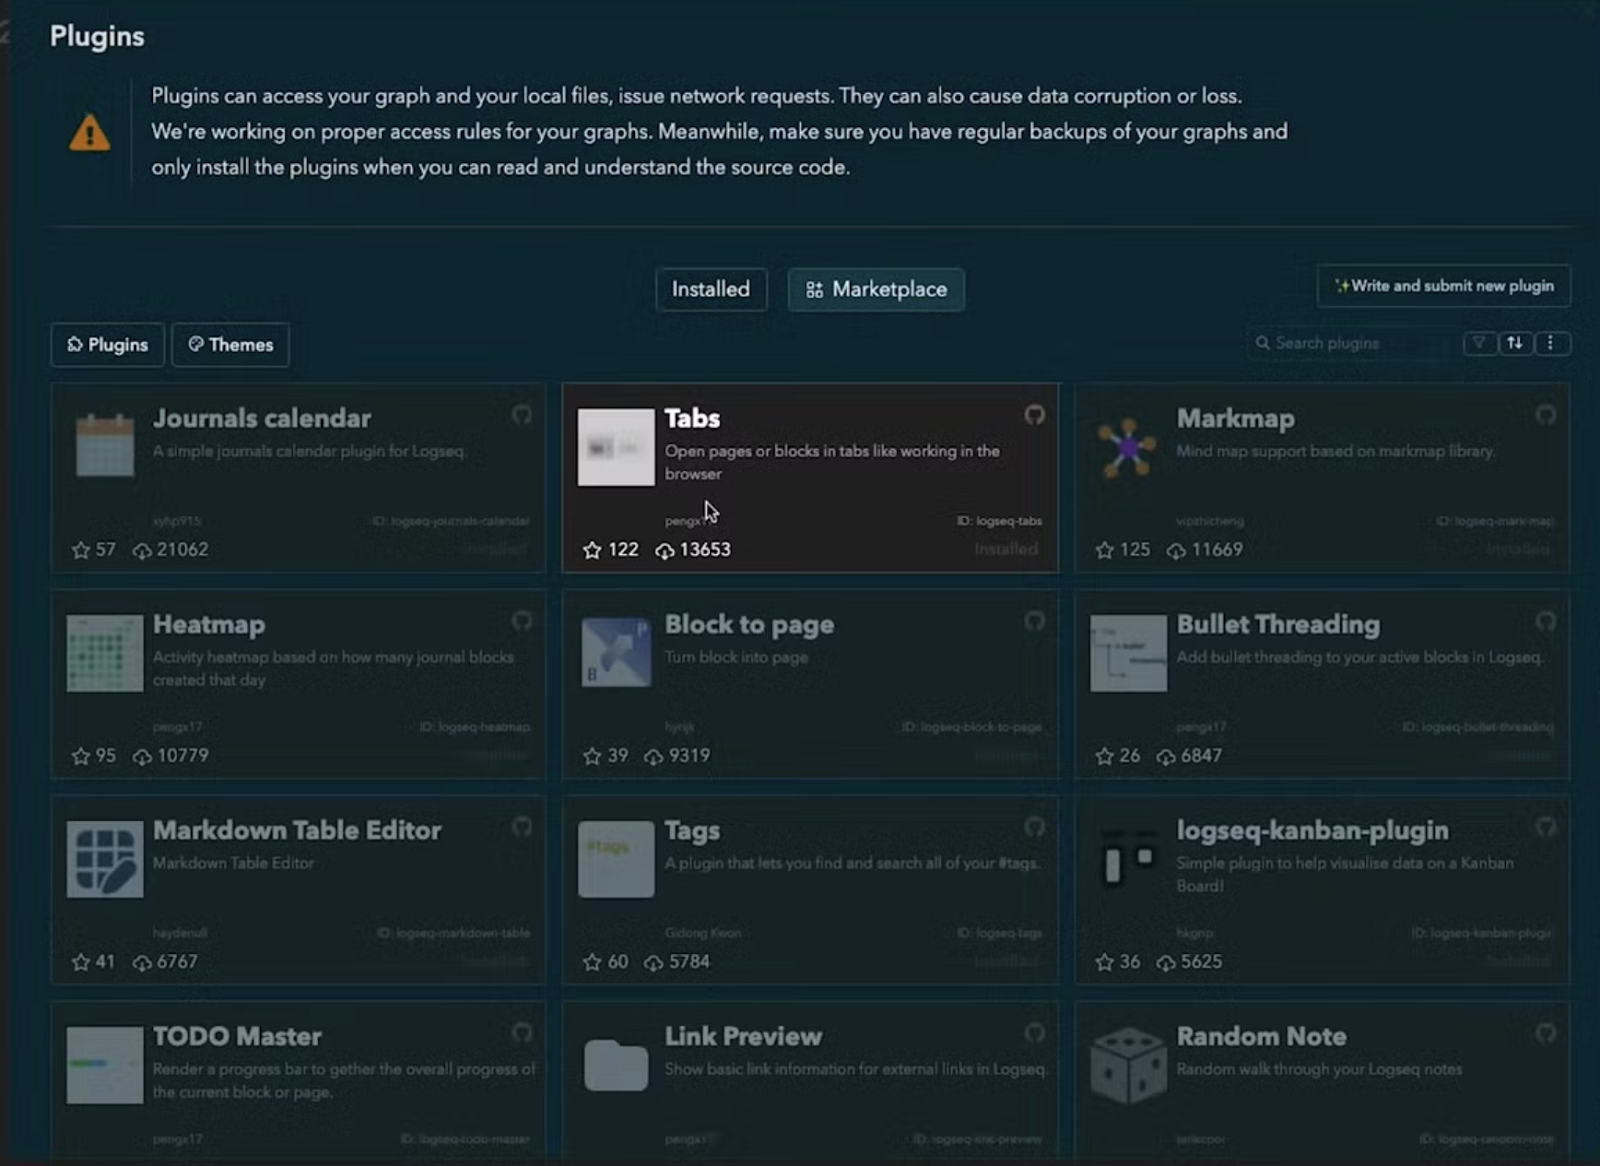The image size is (1600, 1166).
Task: Click the GitHub icon on the Heatmap card
Action: (523, 622)
